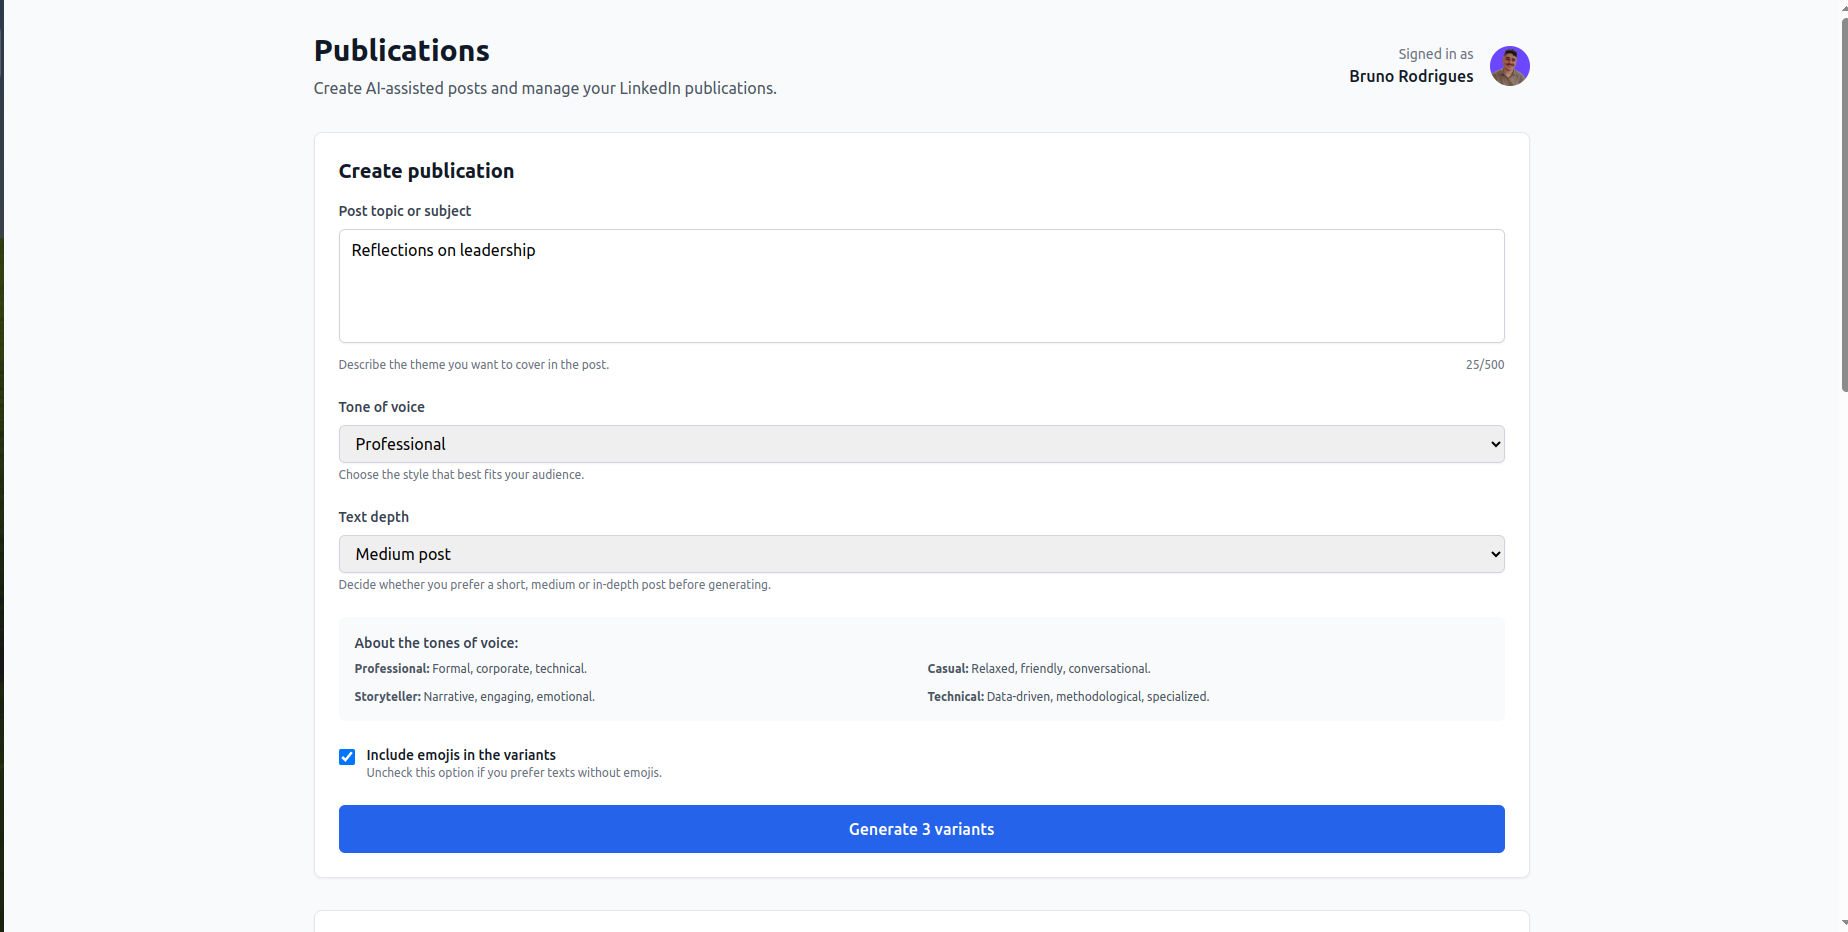1848x932 pixels.
Task: Click the Bruno Rodrigues user name
Action: pyautogui.click(x=1410, y=76)
